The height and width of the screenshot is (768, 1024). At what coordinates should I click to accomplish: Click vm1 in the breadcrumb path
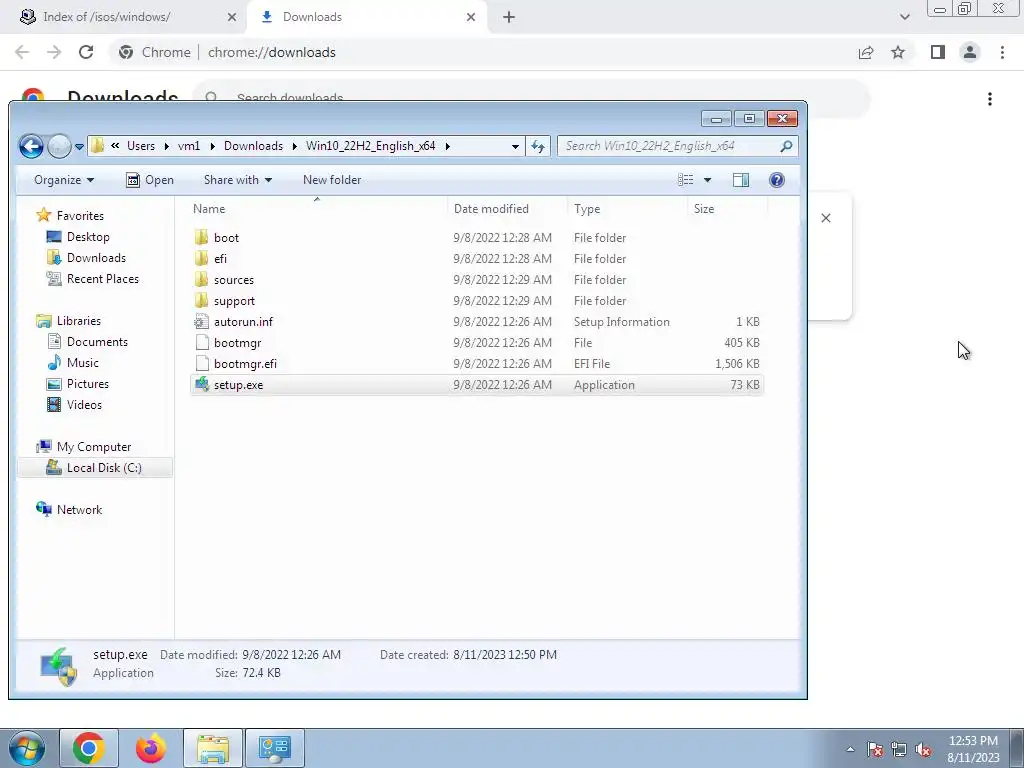coord(189,146)
